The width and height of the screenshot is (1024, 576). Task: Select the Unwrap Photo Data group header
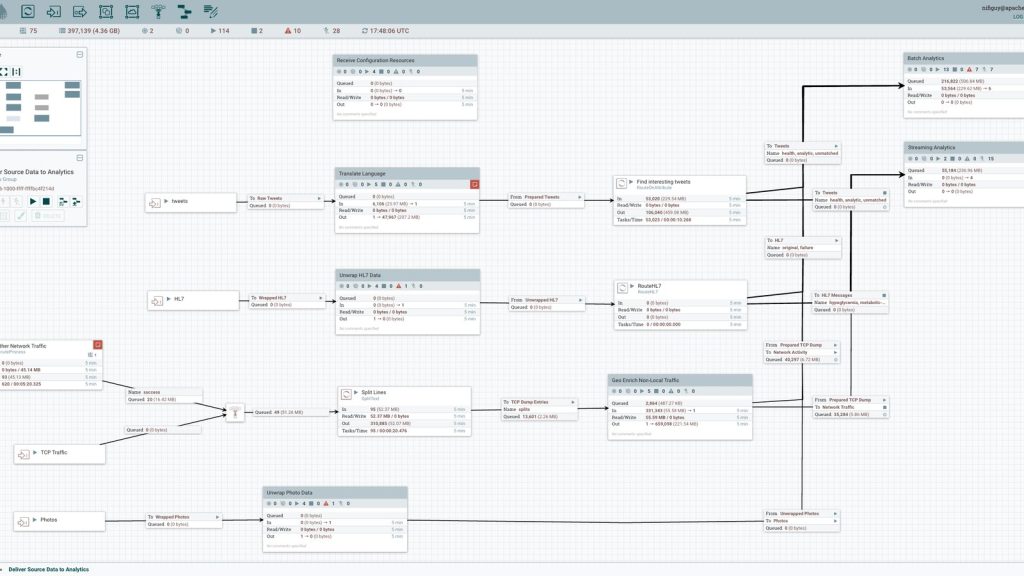[x=335, y=493]
